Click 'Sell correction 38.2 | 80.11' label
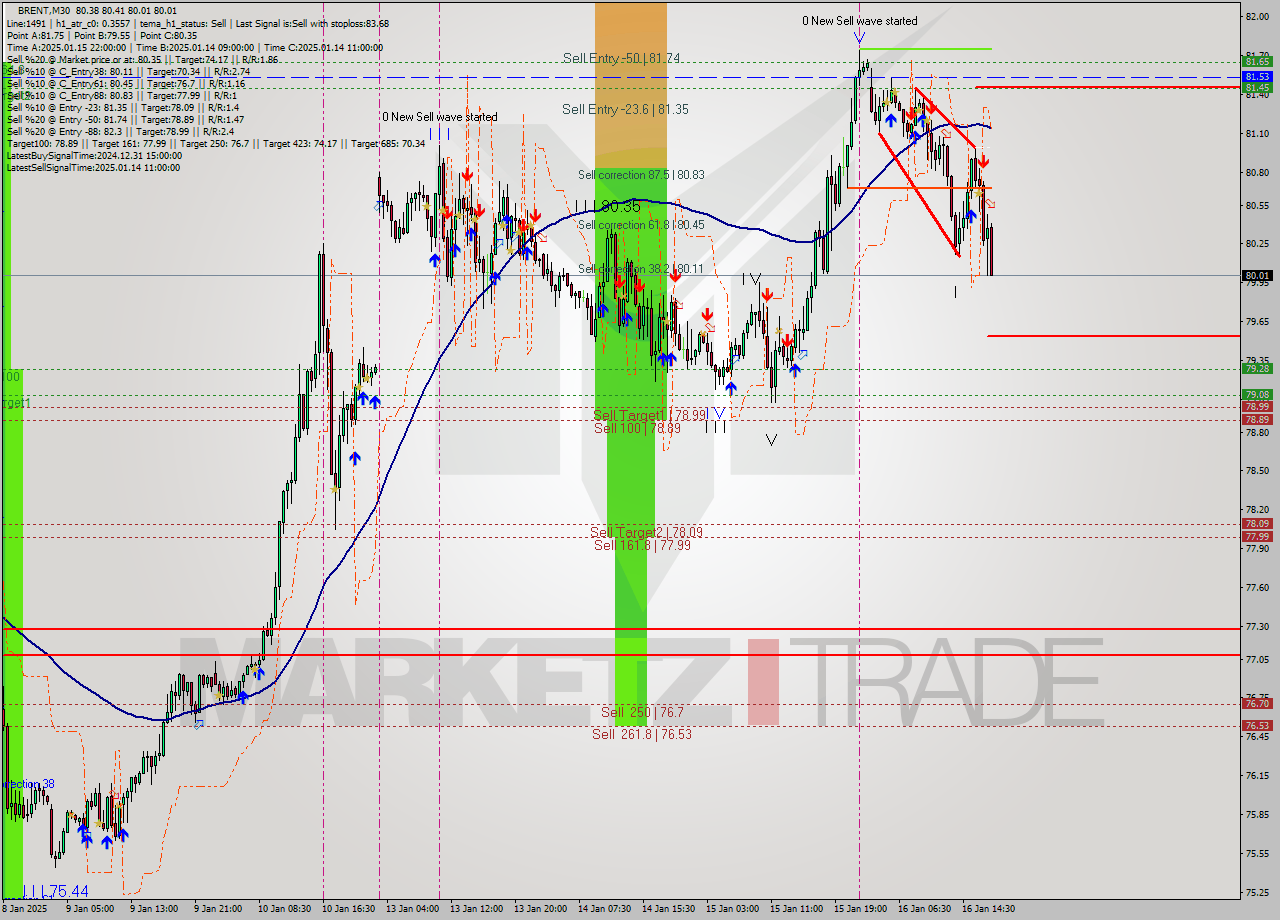Viewport: 1280px width, 920px height. [x=640, y=269]
